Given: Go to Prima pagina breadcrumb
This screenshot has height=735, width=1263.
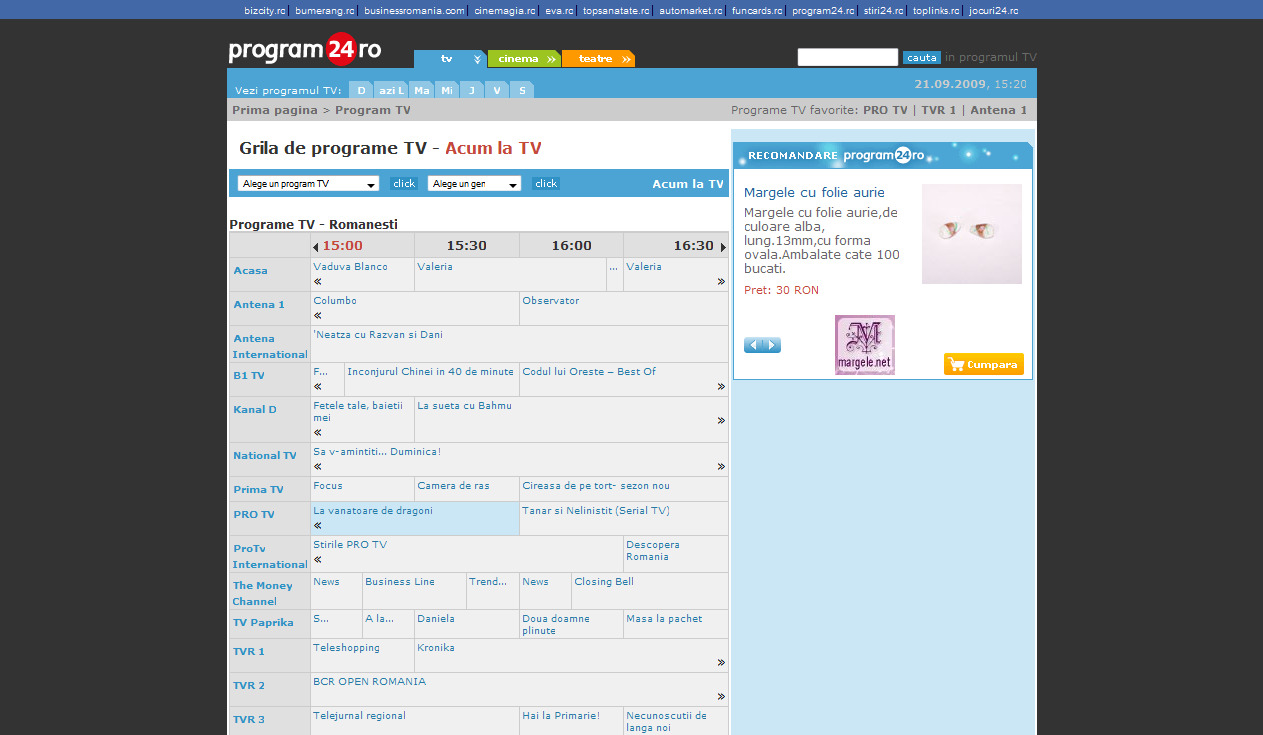Looking at the screenshot, I should tap(275, 110).
